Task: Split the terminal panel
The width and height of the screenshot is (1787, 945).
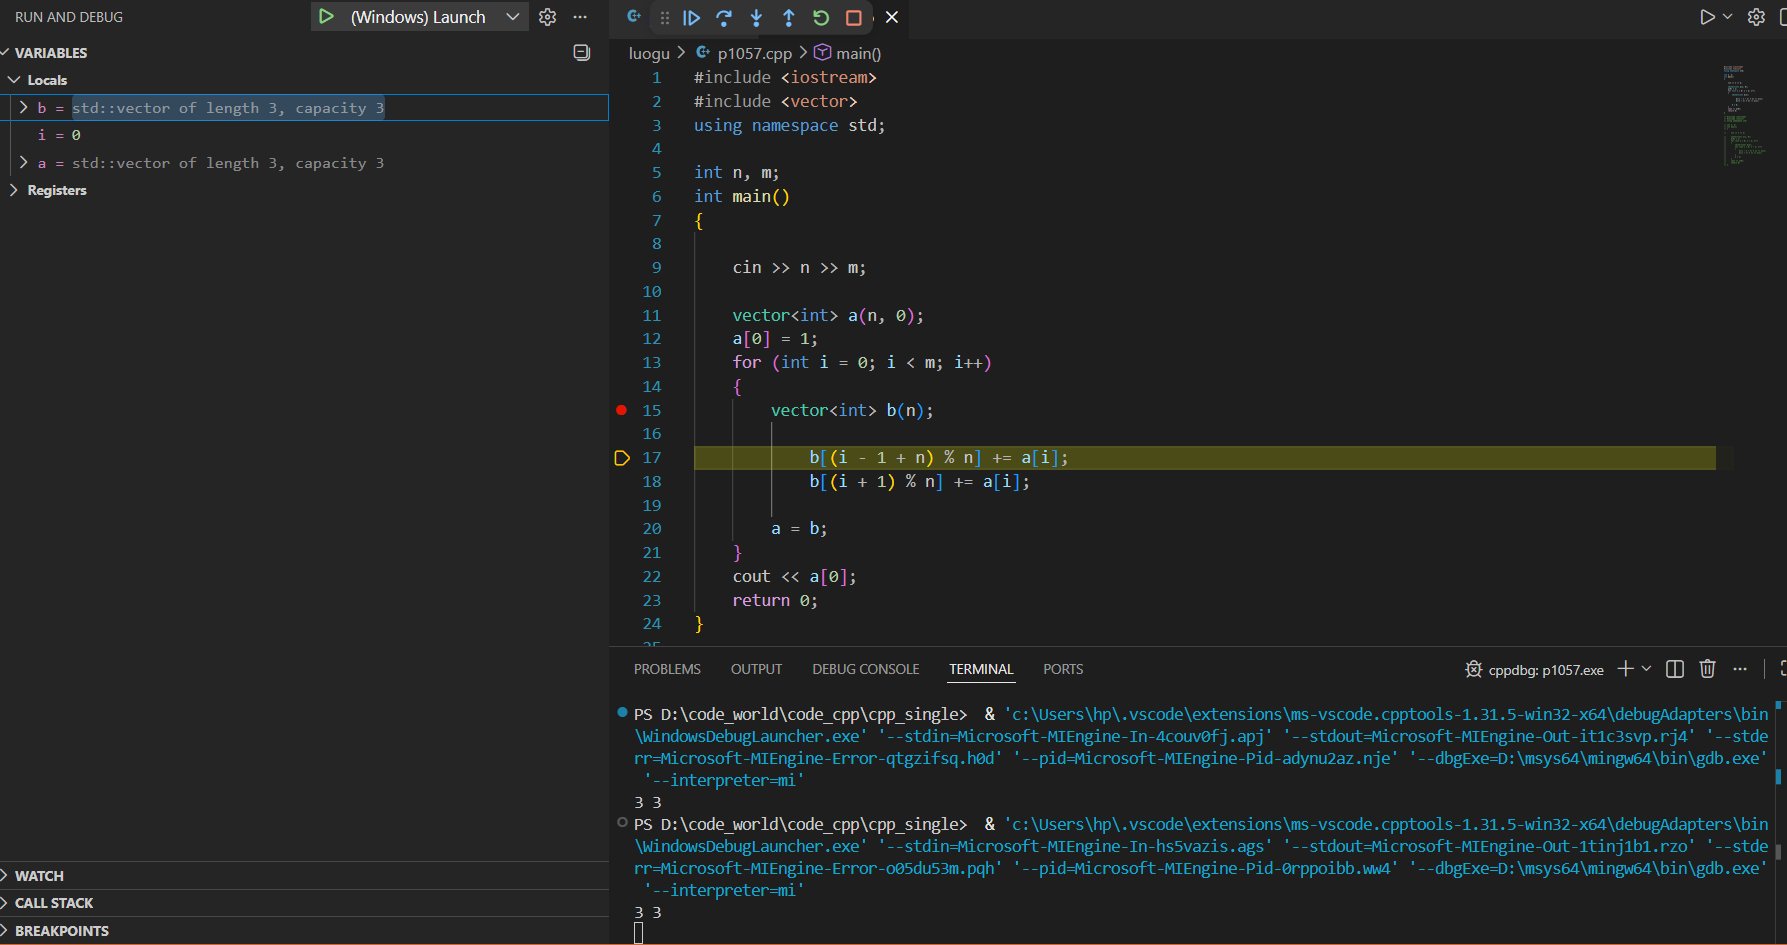Action: coord(1675,669)
